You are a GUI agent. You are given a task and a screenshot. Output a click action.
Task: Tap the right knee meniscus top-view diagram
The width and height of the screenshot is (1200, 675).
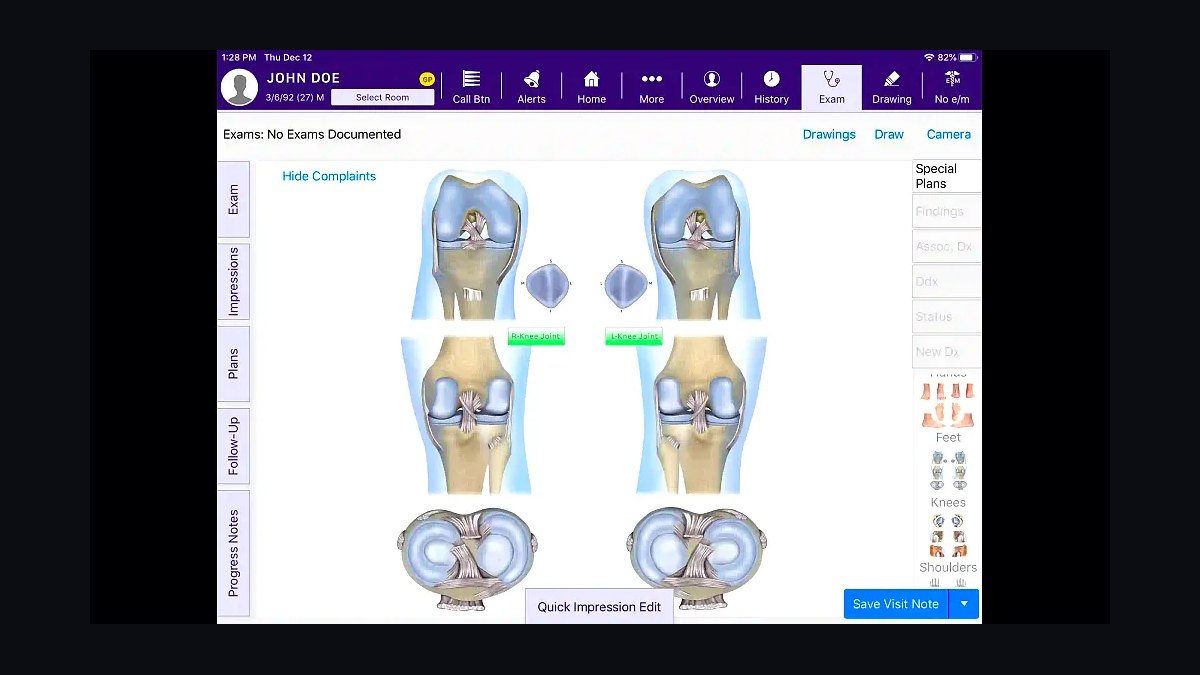468,557
